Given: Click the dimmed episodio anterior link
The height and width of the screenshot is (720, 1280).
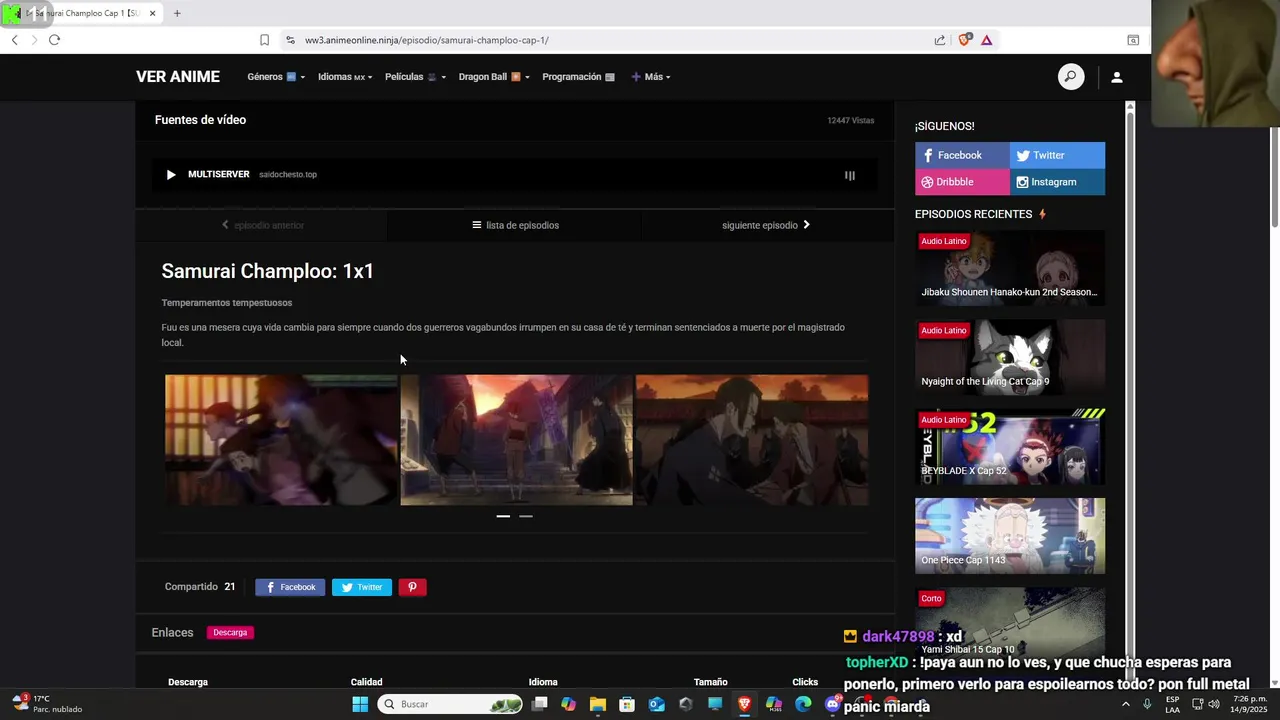Looking at the screenshot, I should pos(262,225).
